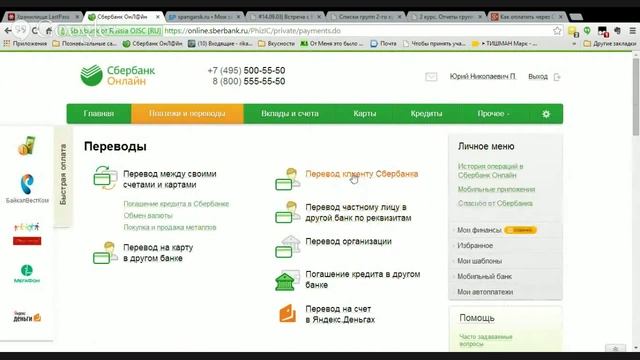Open the Кредиты navigation tab
This screenshot has width=640, height=360.
click(426, 114)
